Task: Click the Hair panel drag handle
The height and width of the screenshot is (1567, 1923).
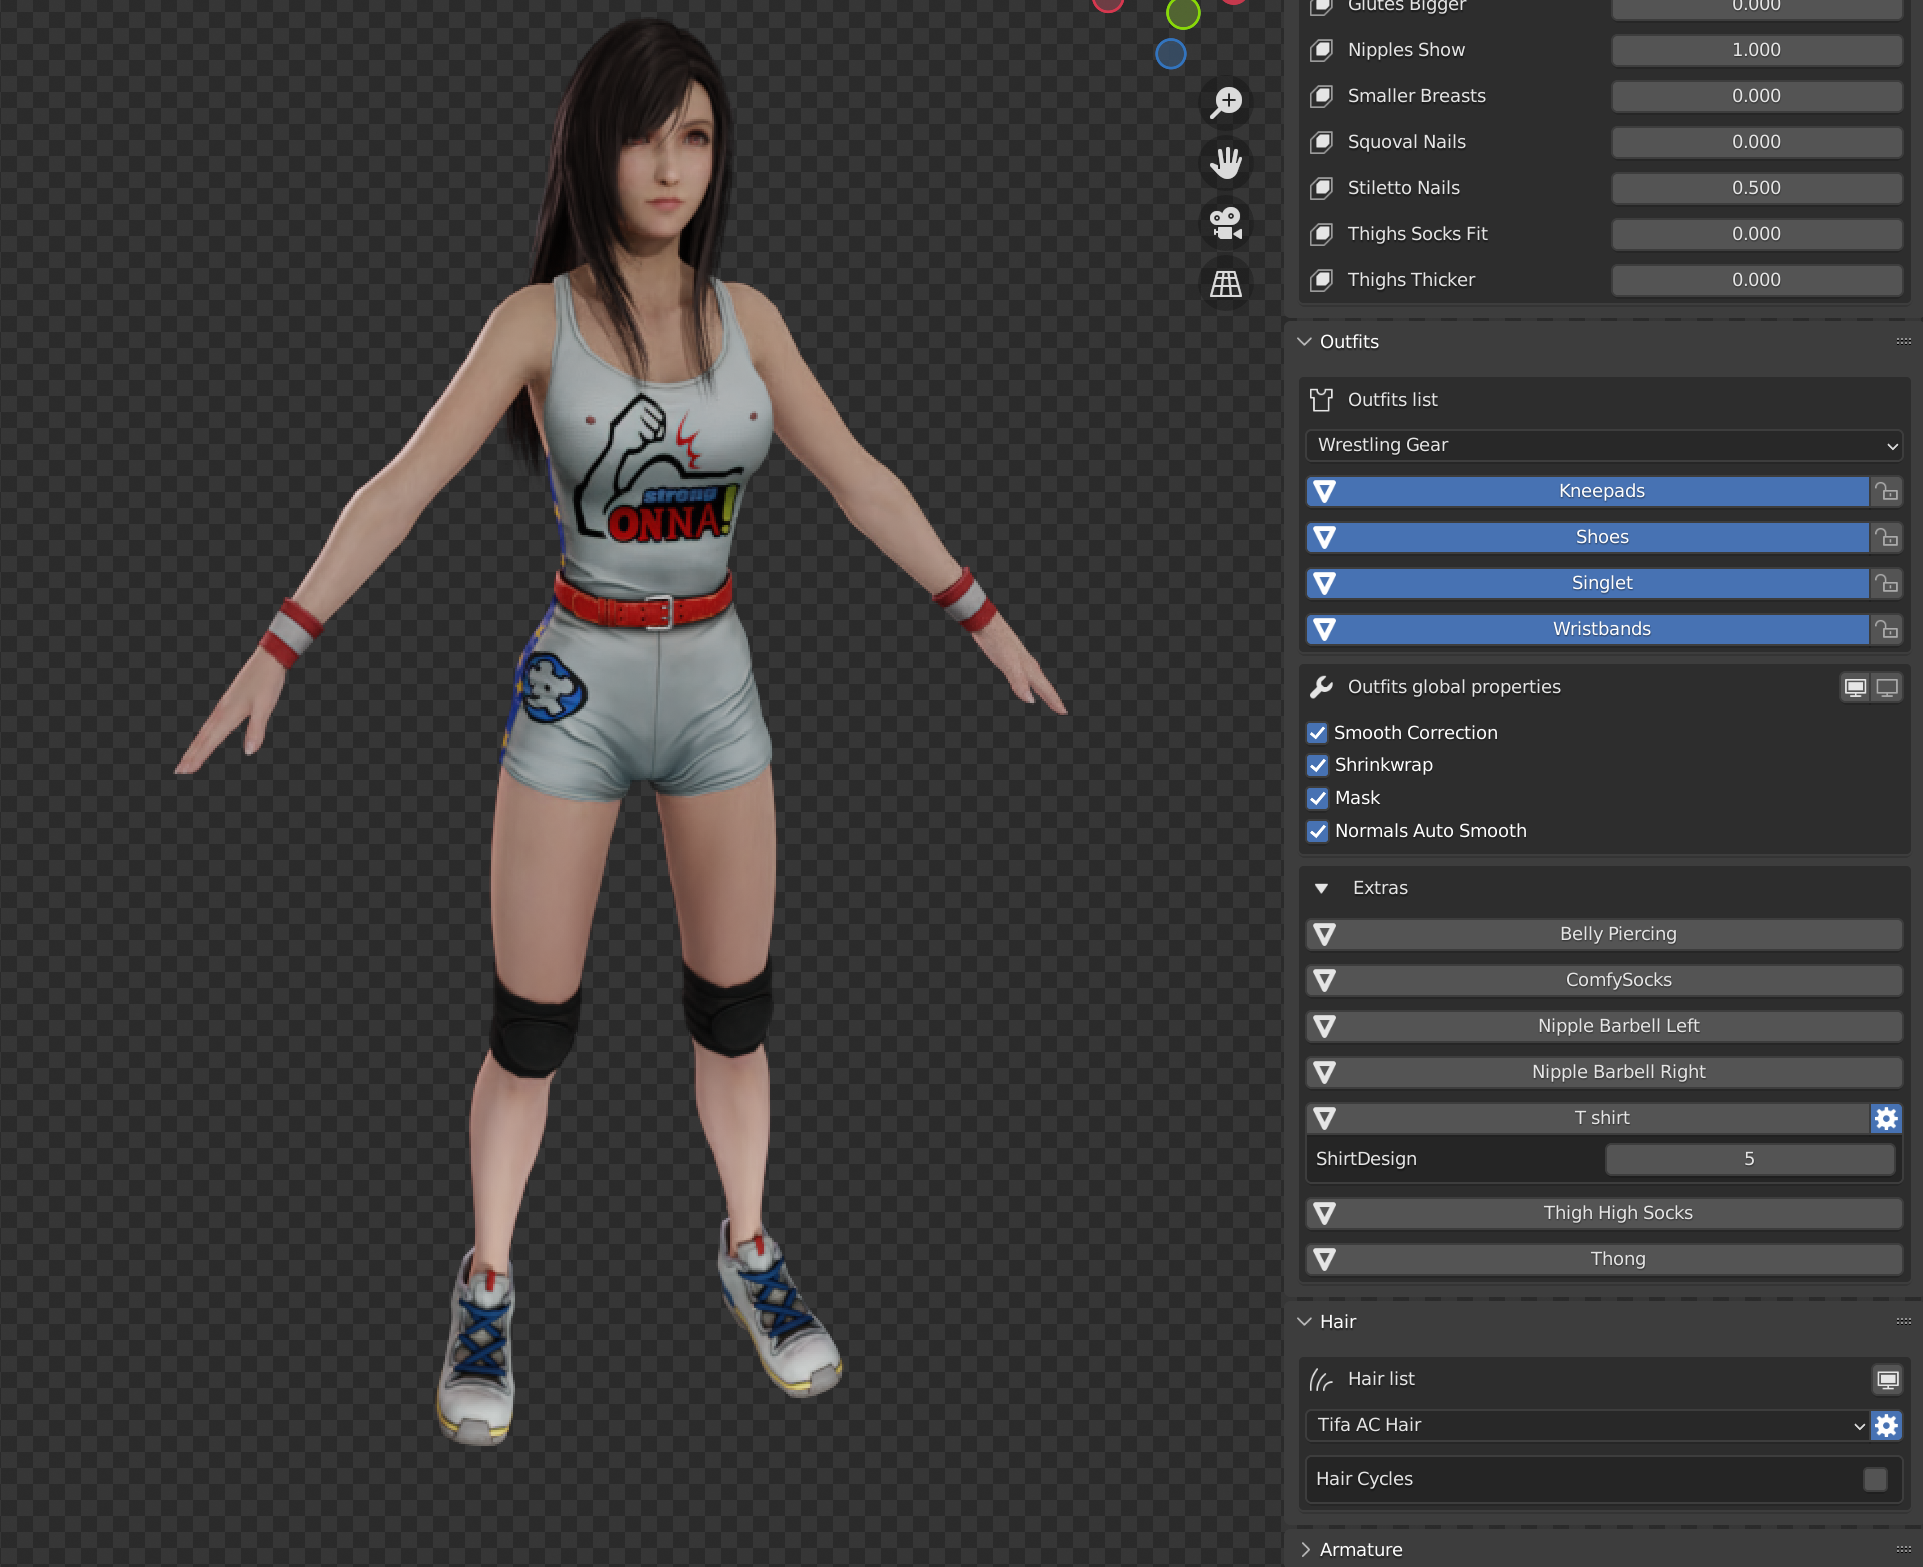Action: [x=1903, y=1322]
